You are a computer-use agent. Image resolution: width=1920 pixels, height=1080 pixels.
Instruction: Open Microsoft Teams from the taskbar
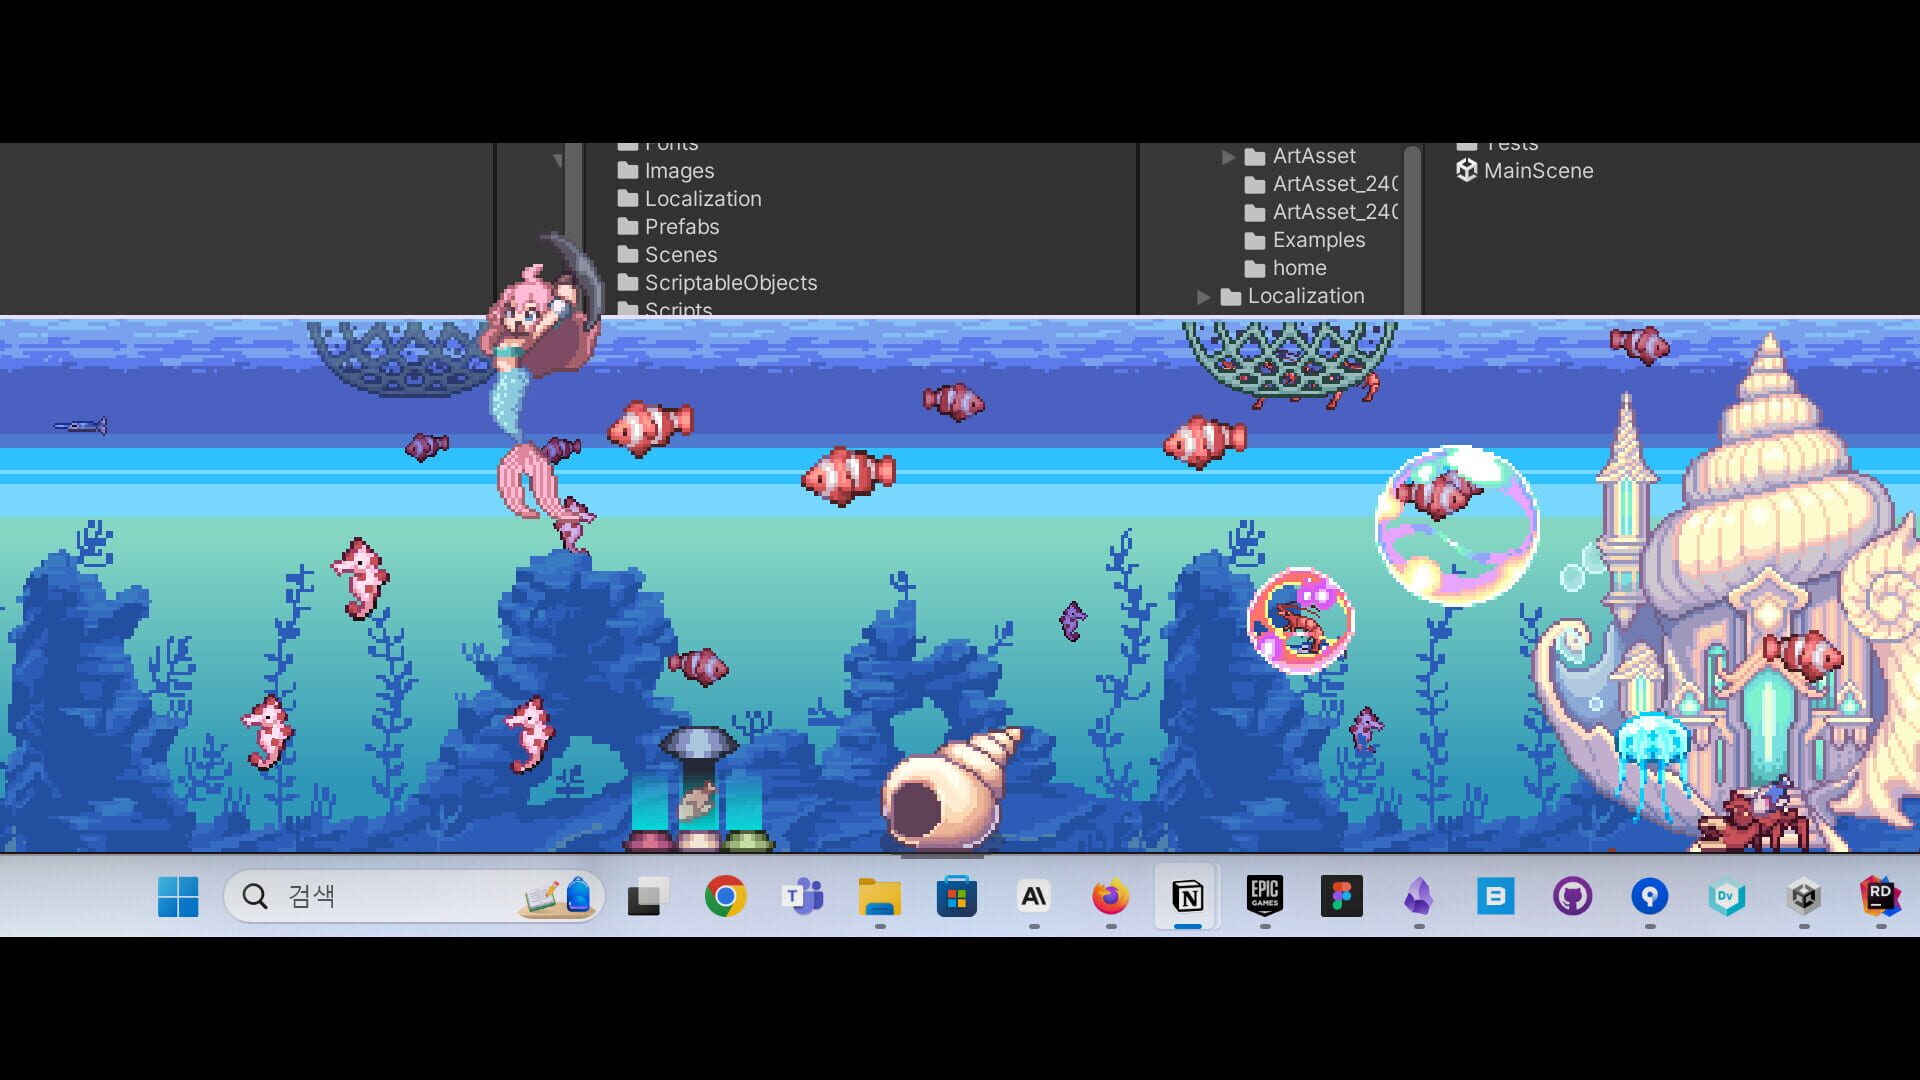pos(803,897)
